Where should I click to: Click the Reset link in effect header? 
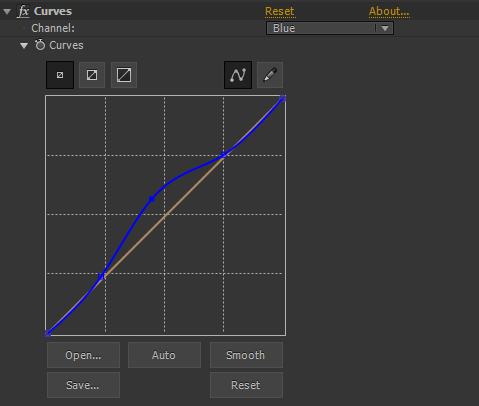280,11
